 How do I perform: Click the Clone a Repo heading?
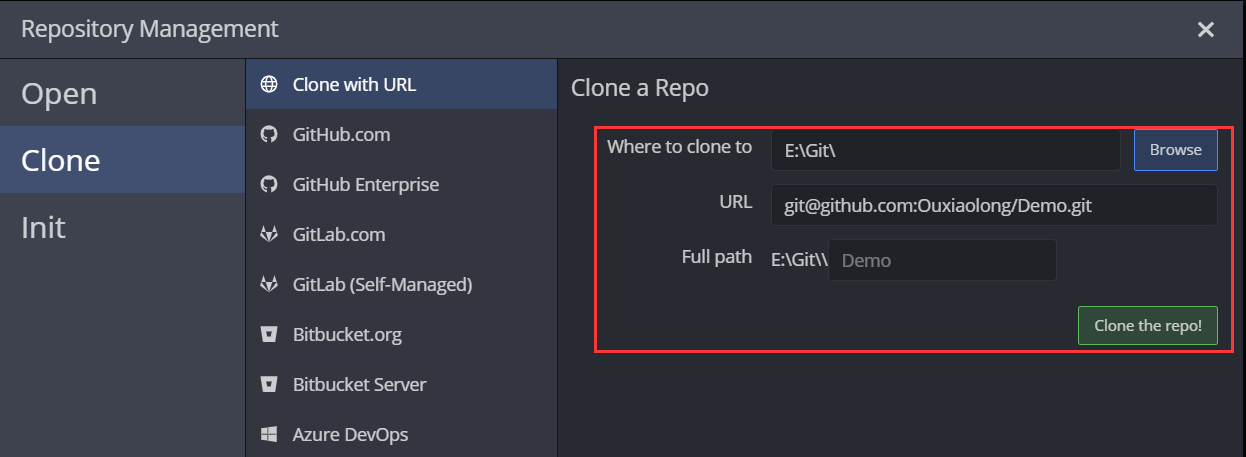click(640, 88)
